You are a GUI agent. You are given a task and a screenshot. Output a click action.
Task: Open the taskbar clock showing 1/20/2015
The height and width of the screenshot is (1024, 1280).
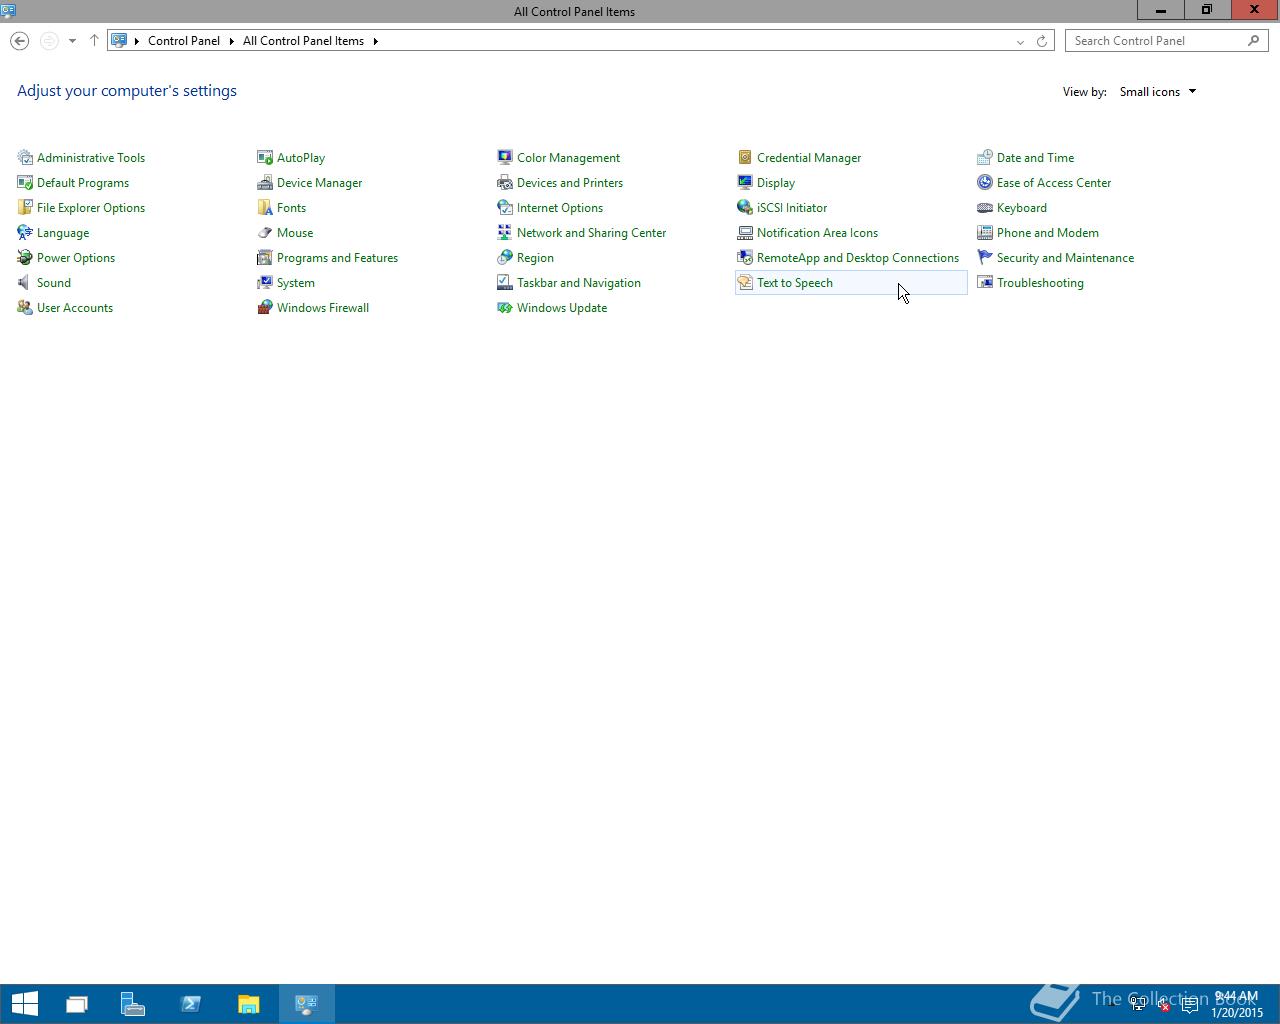(x=1237, y=1004)
